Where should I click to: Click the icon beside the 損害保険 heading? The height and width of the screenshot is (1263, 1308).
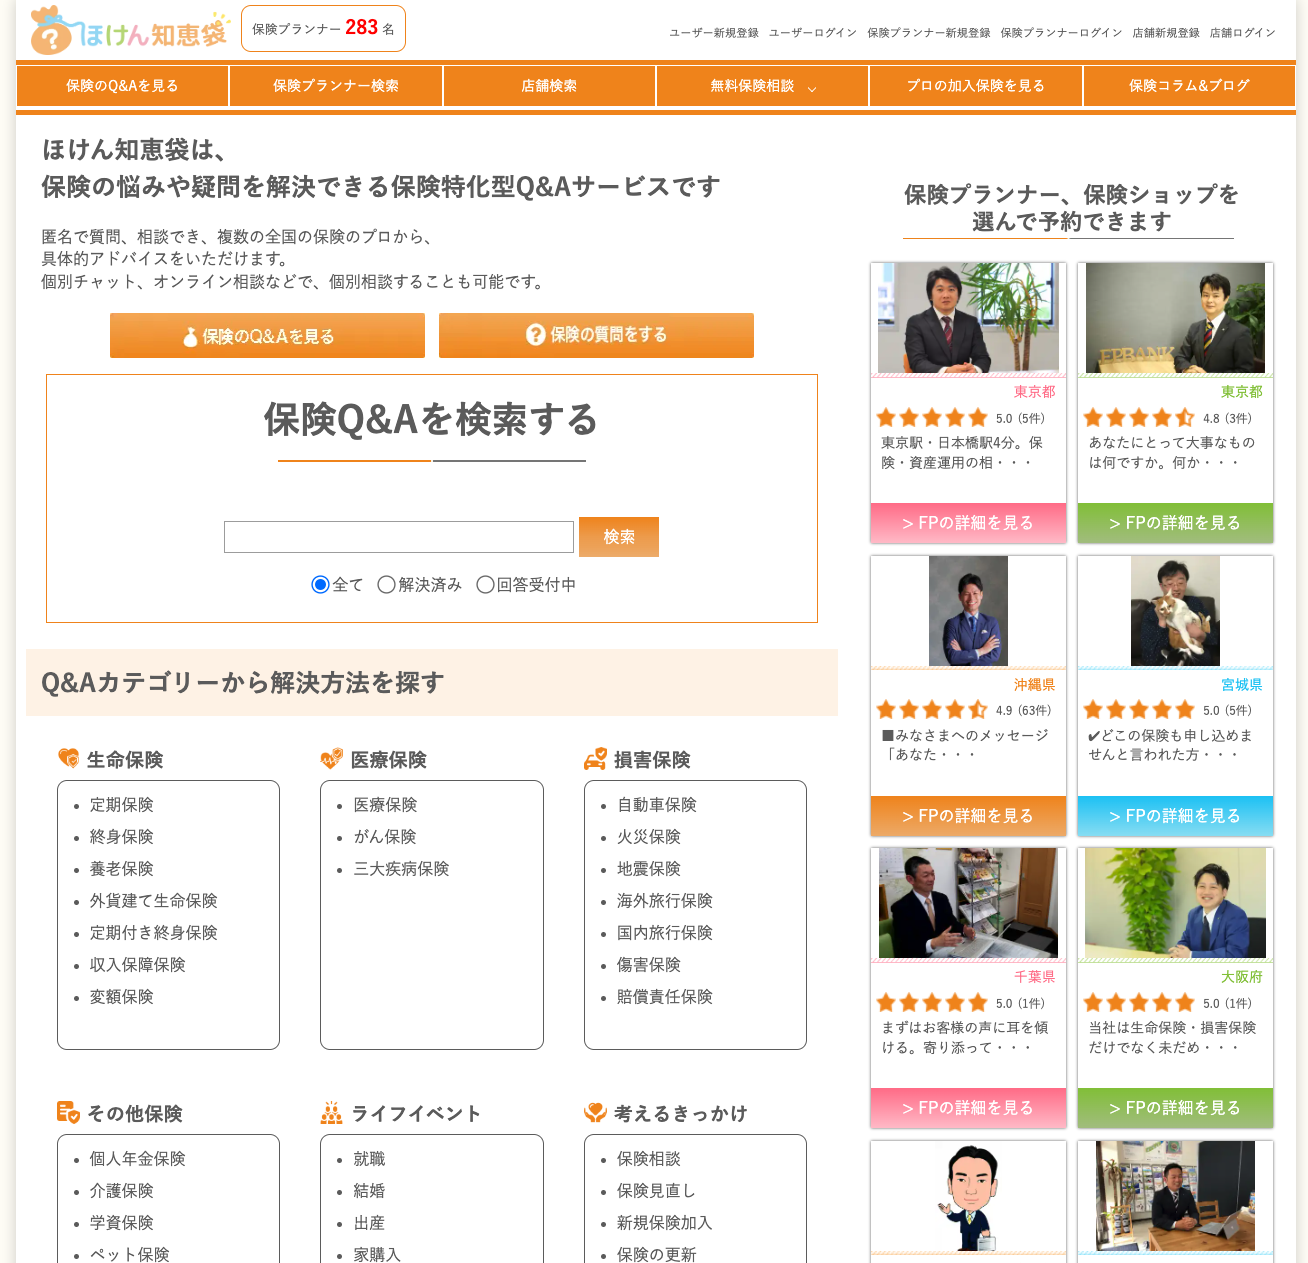[x=595, y=759]
